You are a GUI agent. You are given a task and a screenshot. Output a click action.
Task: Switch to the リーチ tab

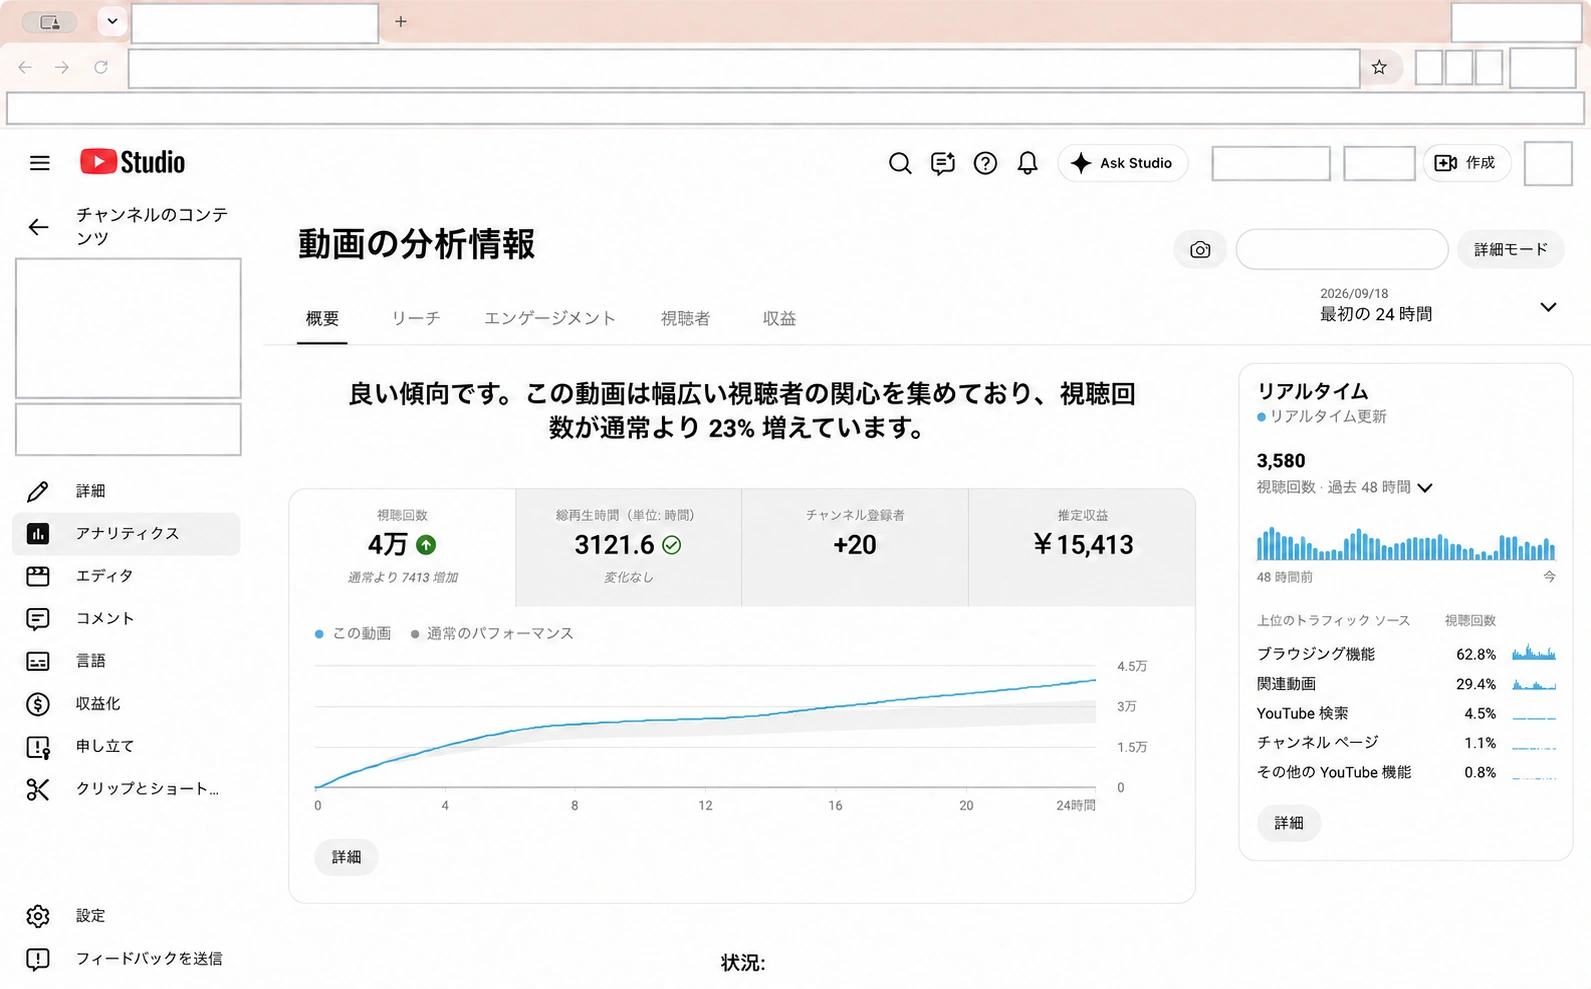tap(415, 318)
